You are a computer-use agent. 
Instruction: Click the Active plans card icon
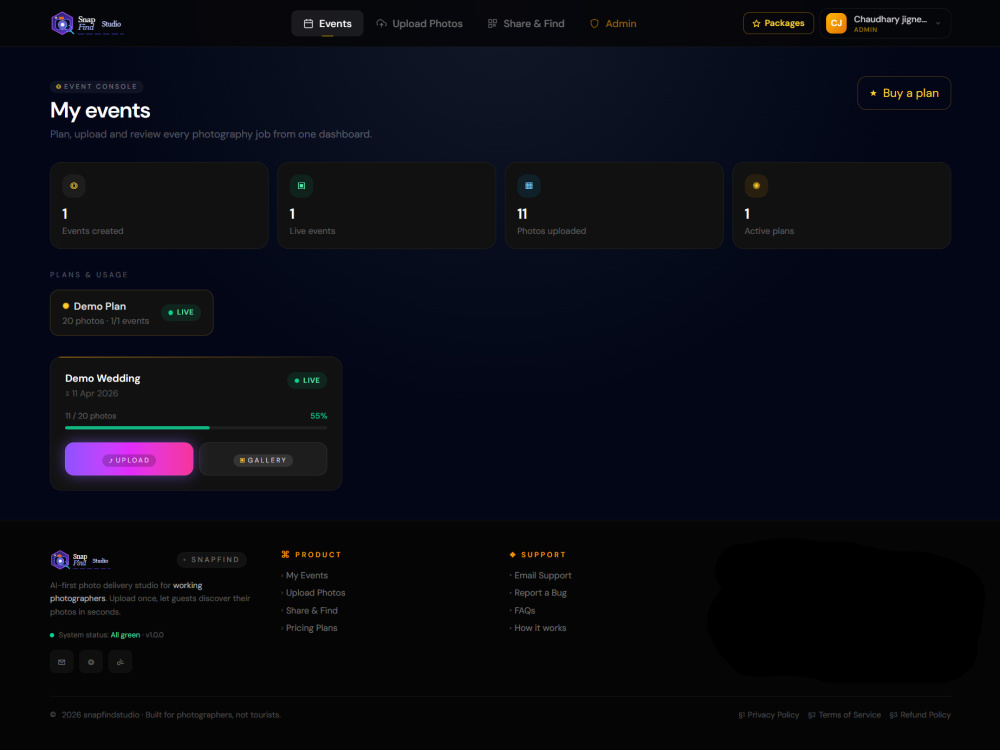(756, 186)
